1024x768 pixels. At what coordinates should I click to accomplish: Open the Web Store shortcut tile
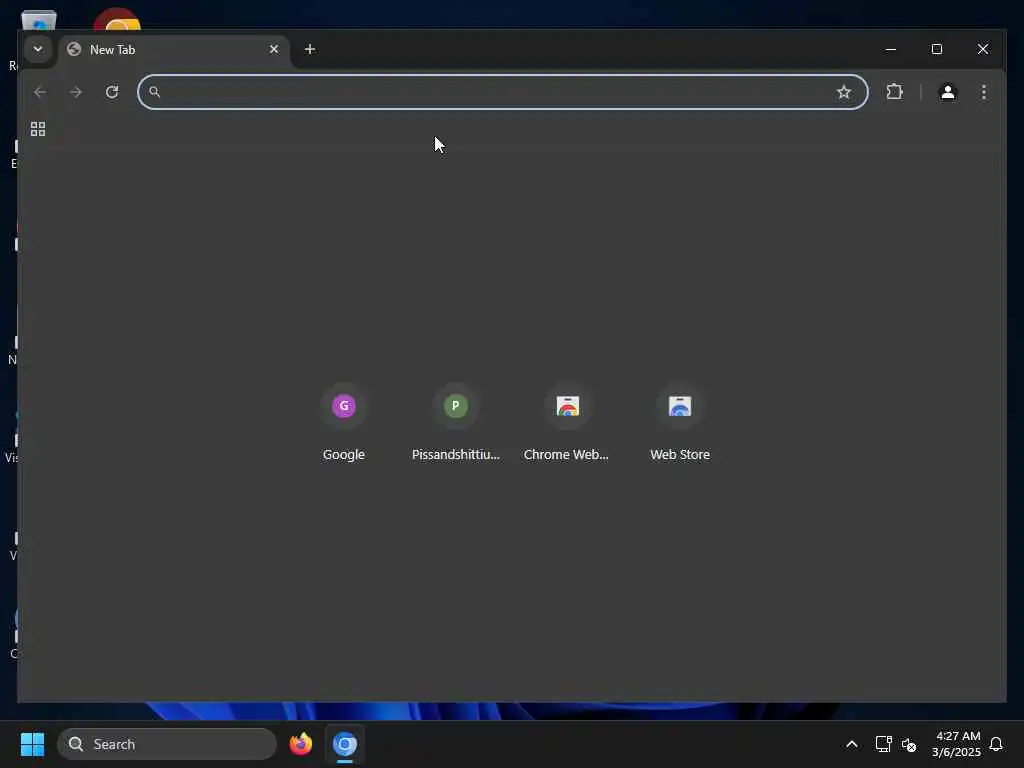click(680, 423)
